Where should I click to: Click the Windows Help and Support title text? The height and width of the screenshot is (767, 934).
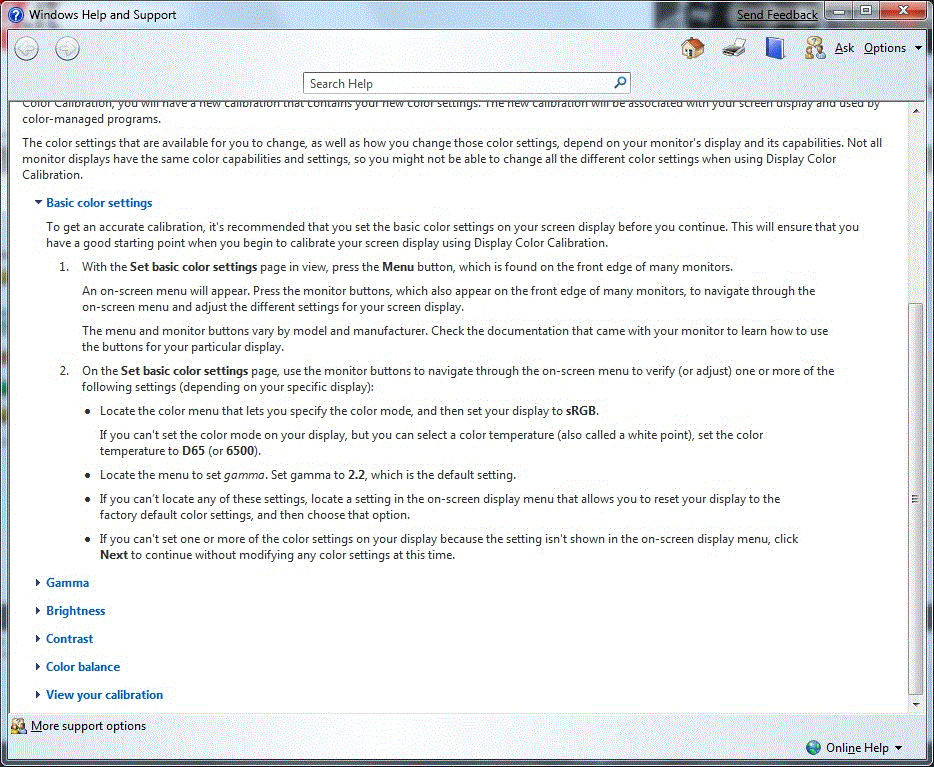(x=102, y=15)
